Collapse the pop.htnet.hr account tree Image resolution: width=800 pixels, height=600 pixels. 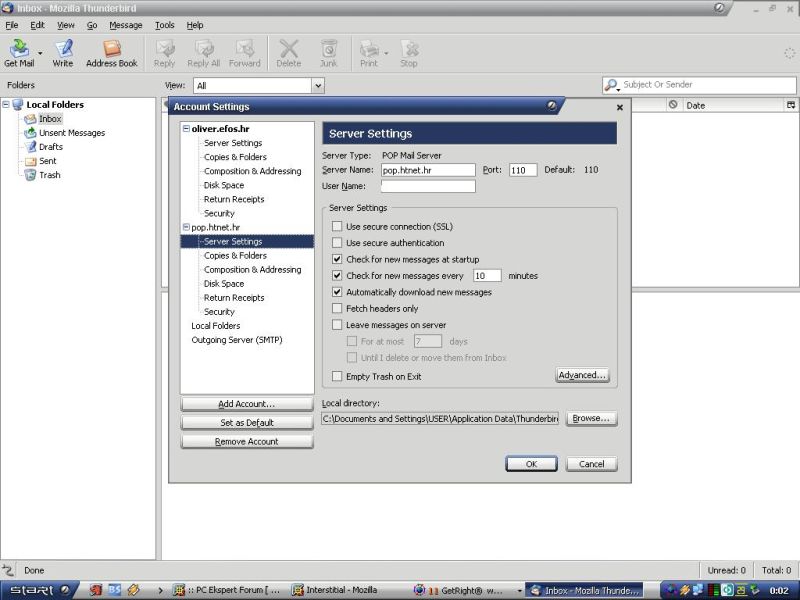point(186,228)
